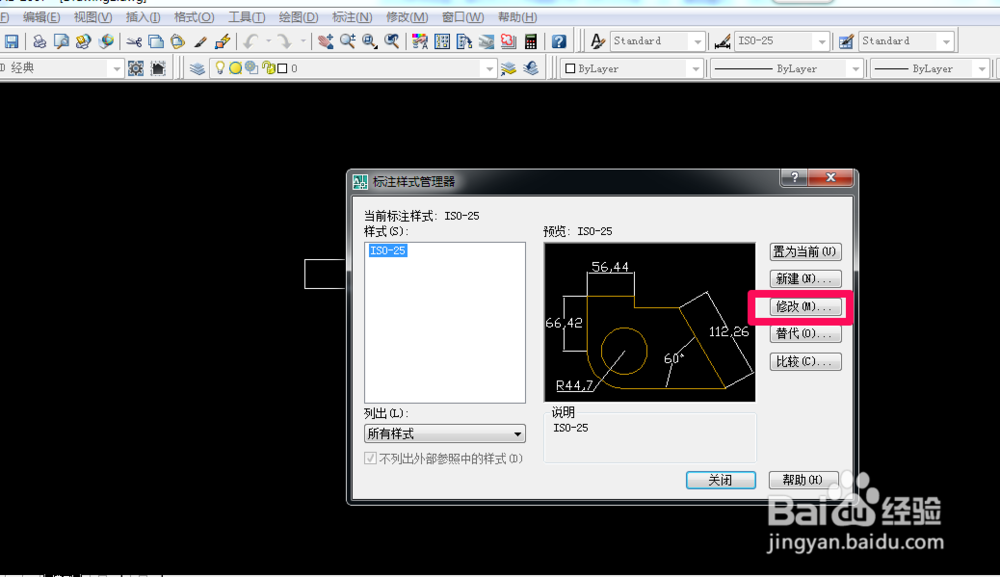The height and width of the screenshot is (577, 1000).
Task: Click the Publish icon
Action: click(x=83, y=42)
